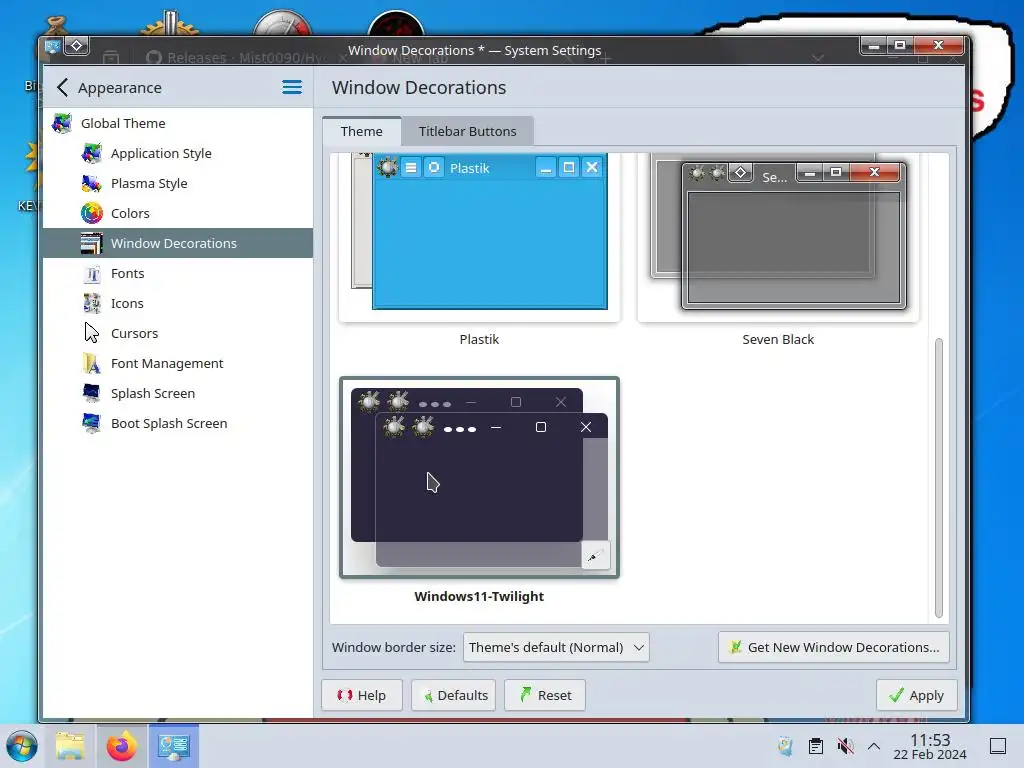
Task: Switch to the System Settings taskbar entry
Action: point(174,746)
